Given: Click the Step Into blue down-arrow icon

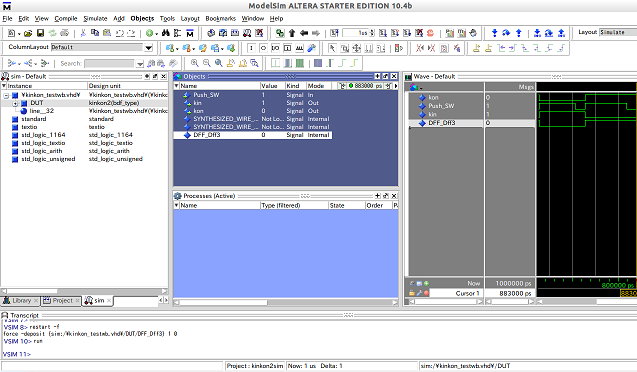Looking at the screenshot, I should pyautogui.click(x=494, y=33).
